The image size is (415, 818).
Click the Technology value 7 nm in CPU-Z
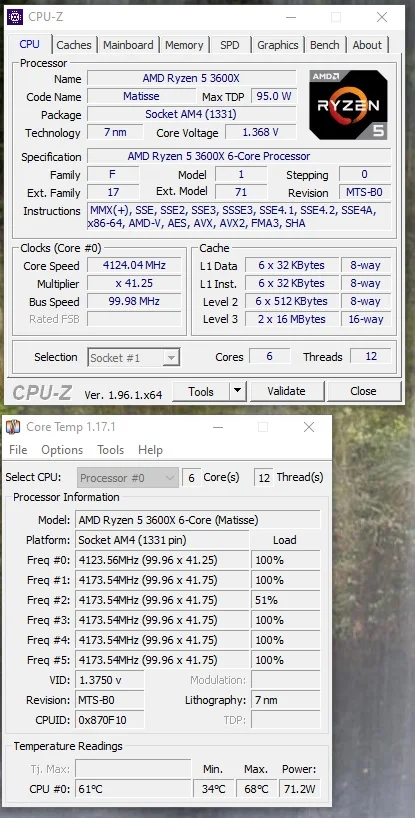tap(115, 133)
